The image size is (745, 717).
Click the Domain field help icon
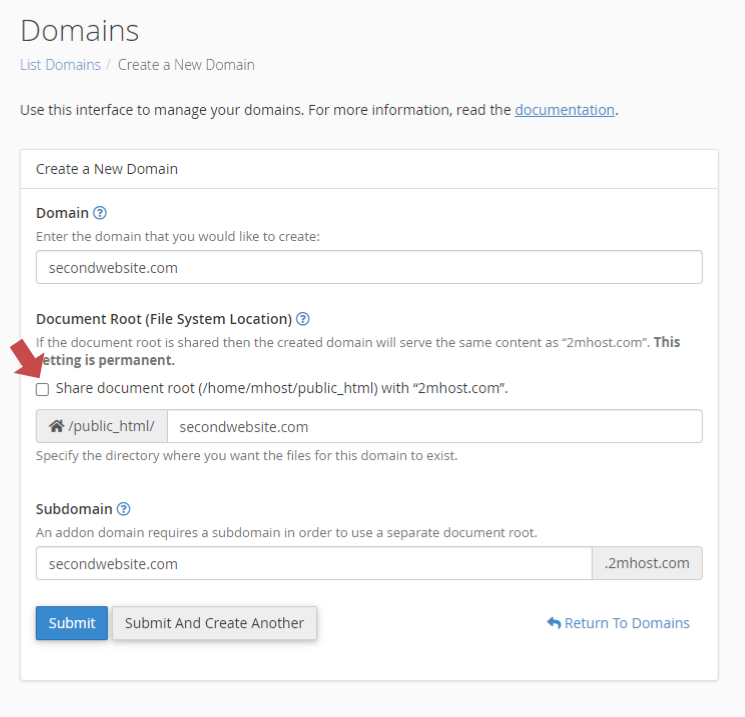click(x=100, y=213)
